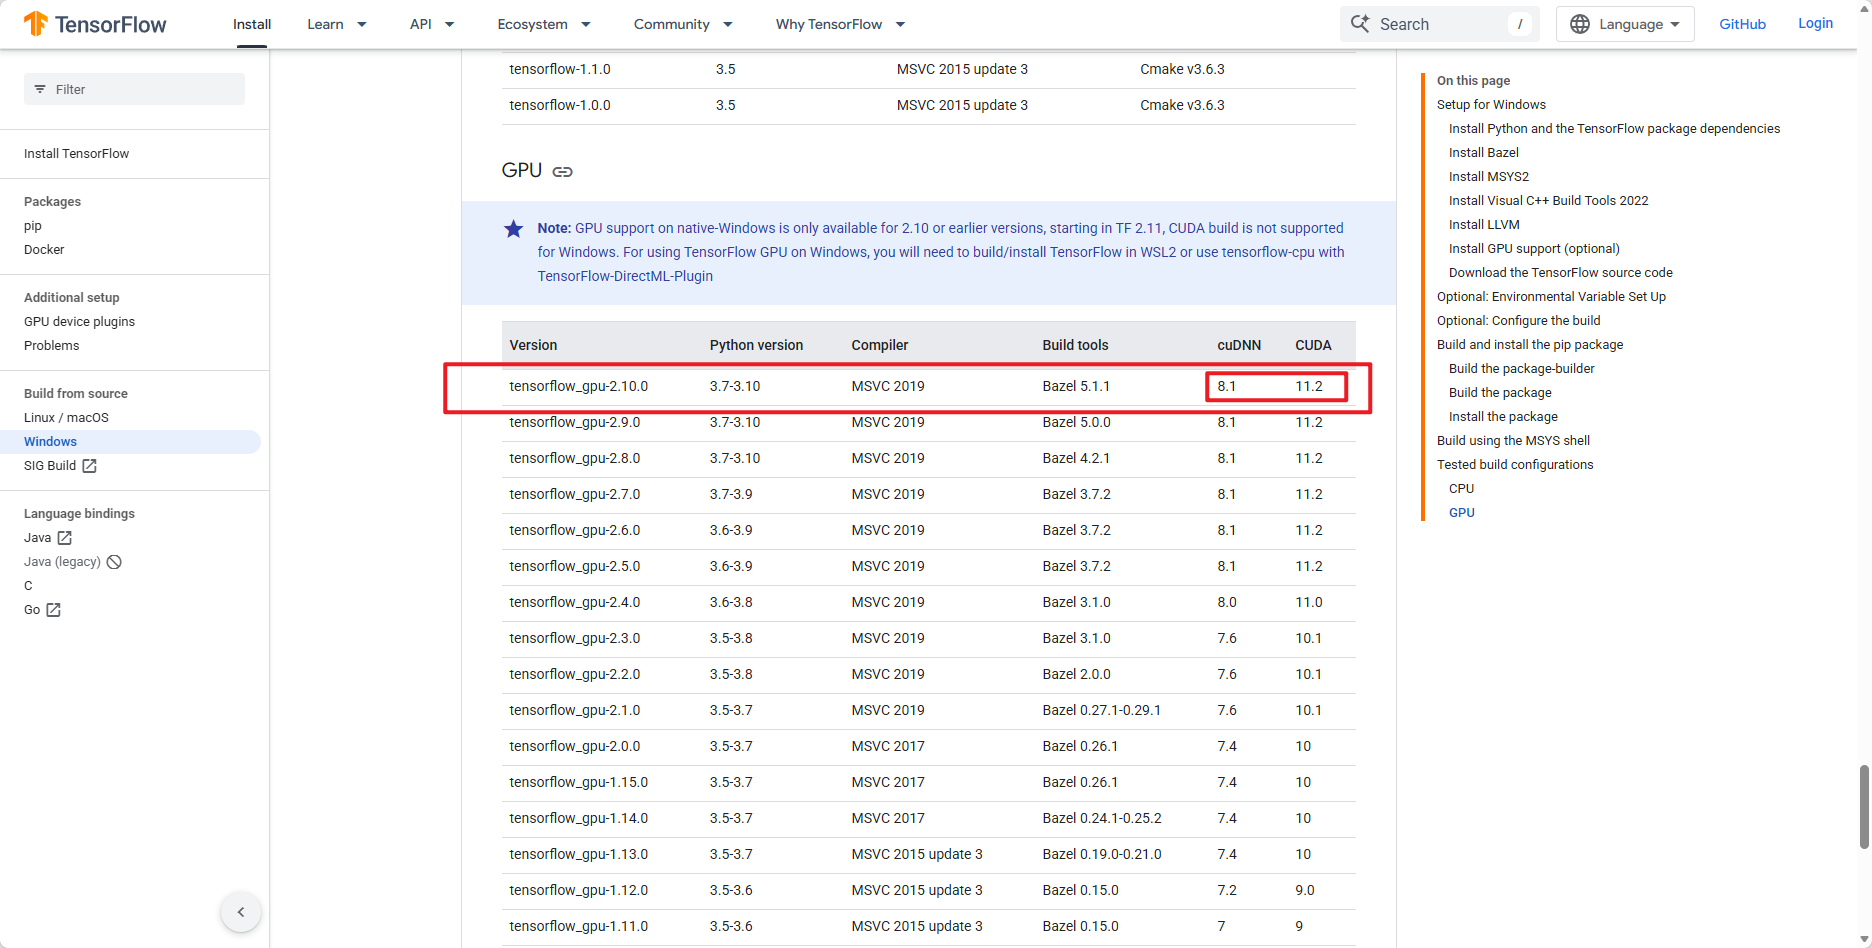Screen dimensions: 1872x948
Task: Click external link icon beside Go
Action: click(53, 610)
